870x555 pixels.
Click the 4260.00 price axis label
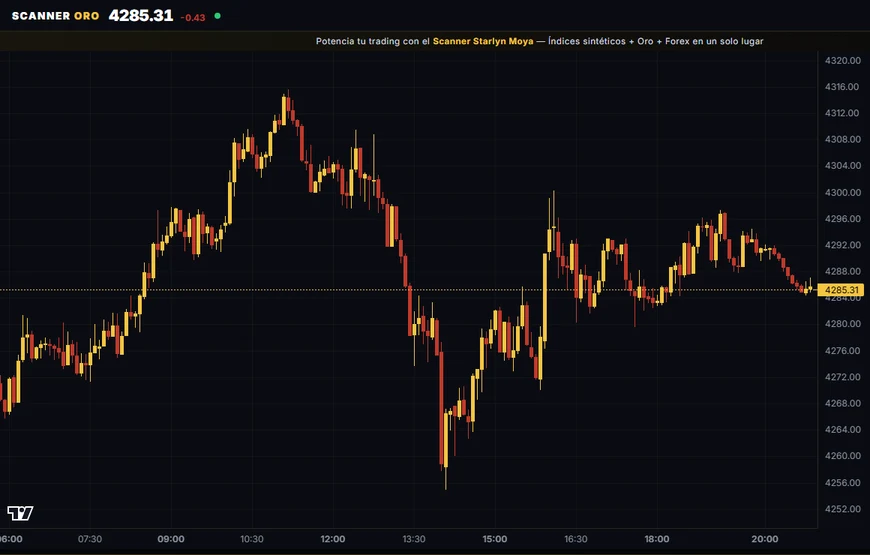(x=842, y=456)
